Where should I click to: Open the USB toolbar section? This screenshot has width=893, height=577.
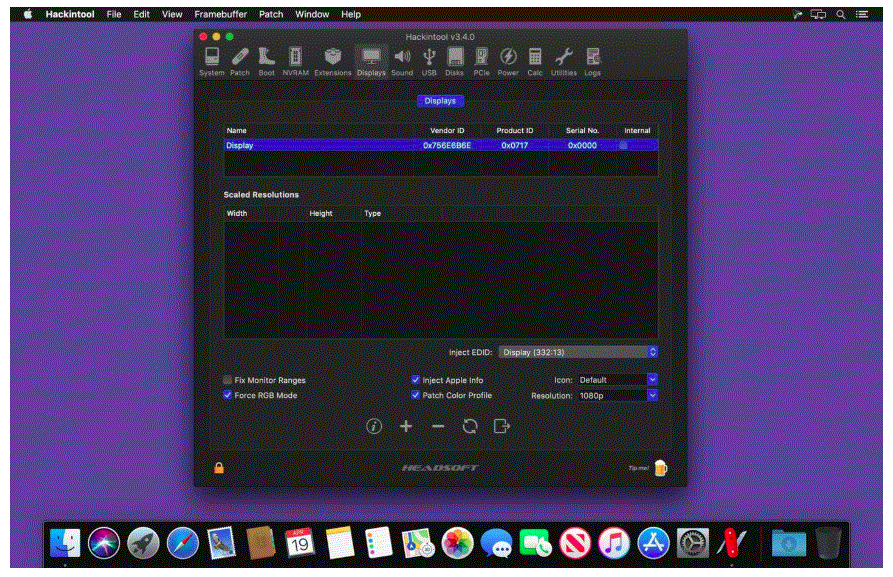pyautogui.click(x=429, y=62)
